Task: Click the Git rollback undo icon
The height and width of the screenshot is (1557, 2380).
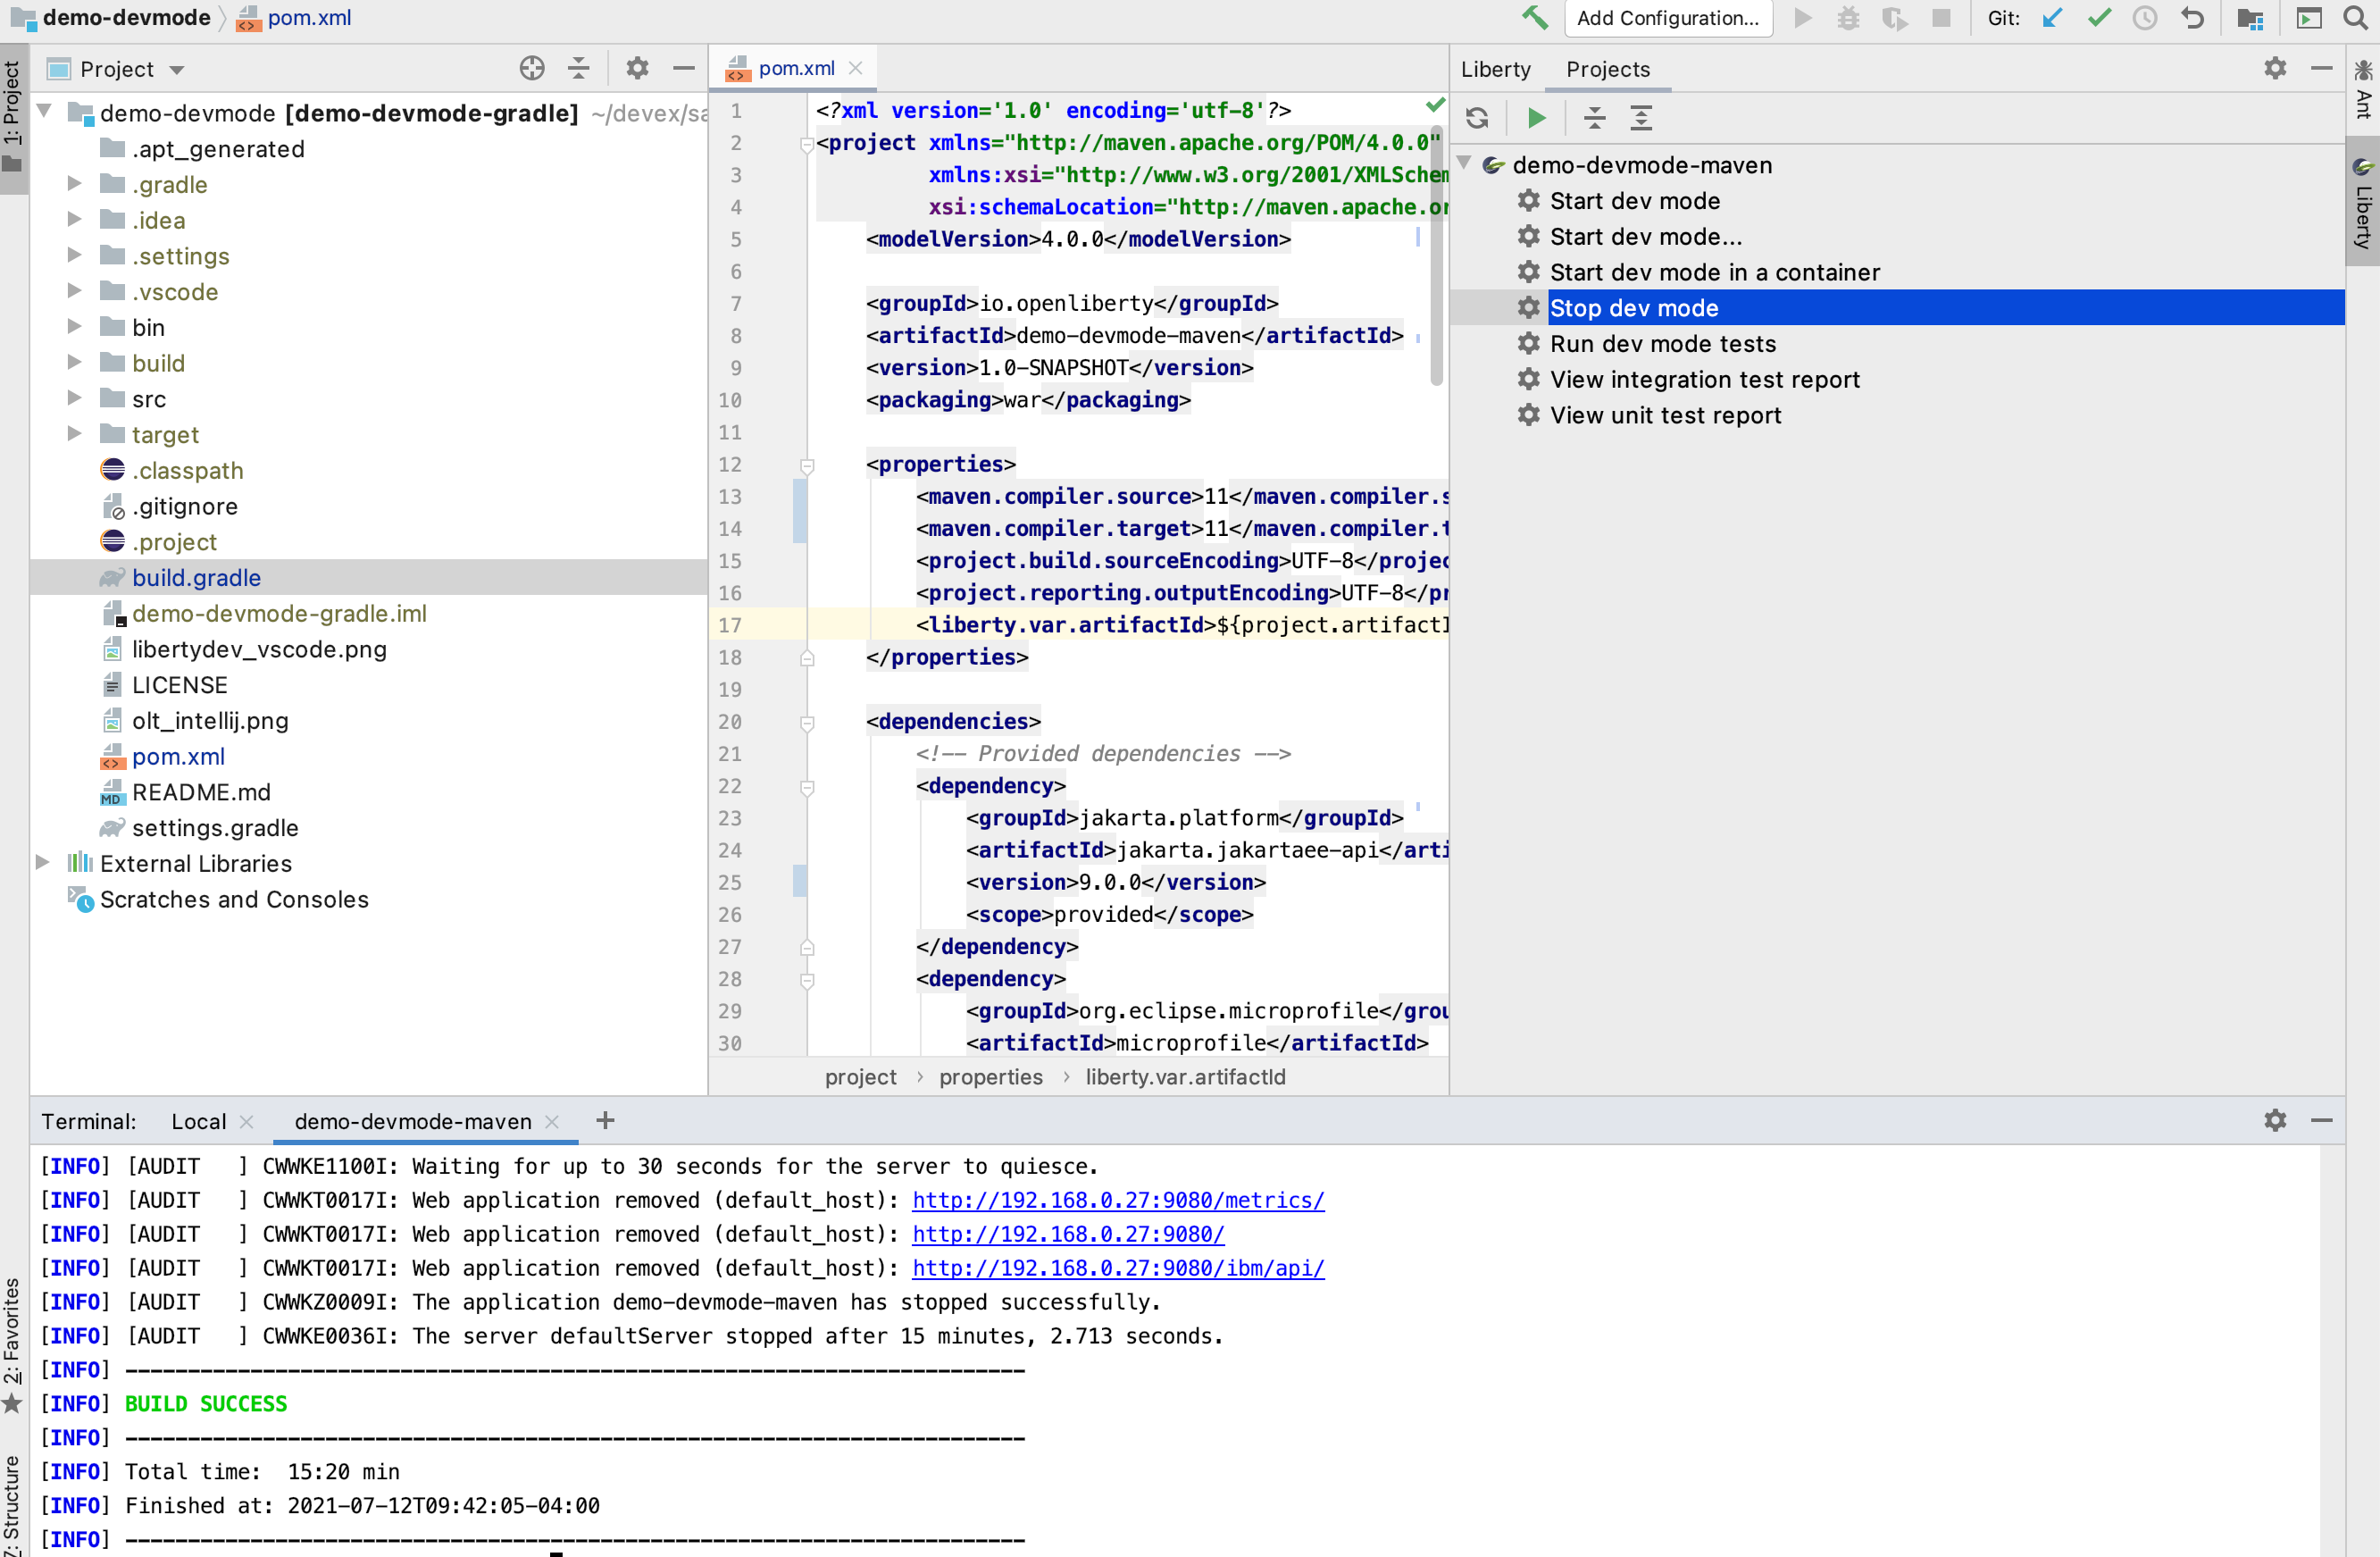Action: (2192, 18)
